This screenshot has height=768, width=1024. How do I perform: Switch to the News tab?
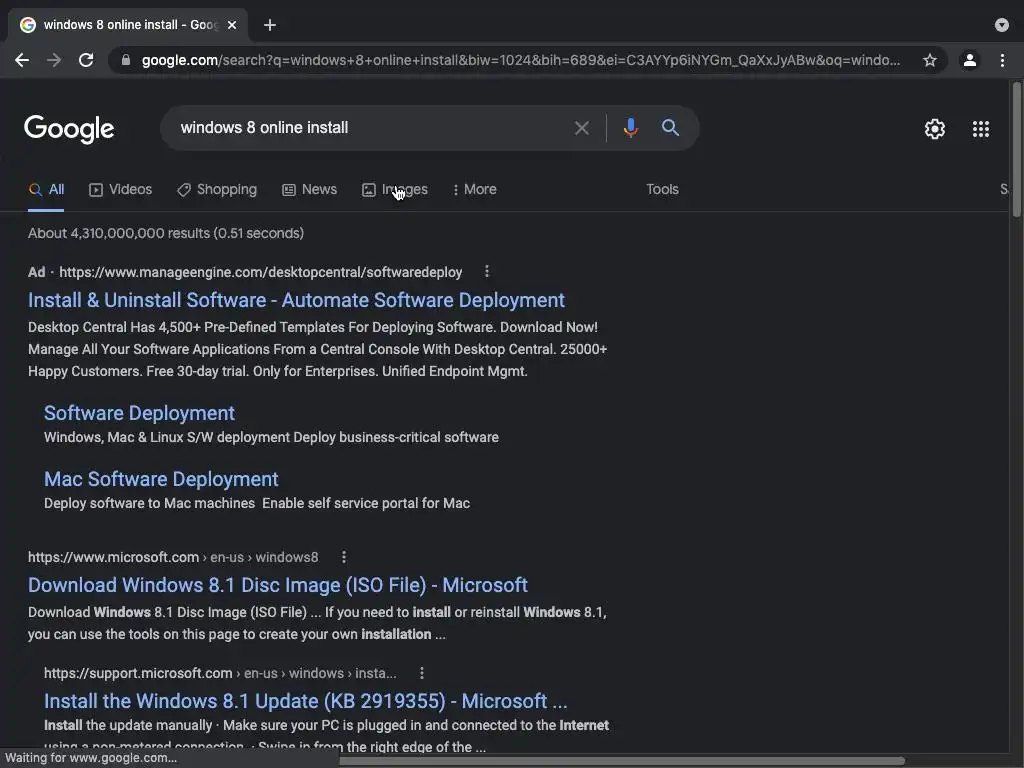[309, 189]
